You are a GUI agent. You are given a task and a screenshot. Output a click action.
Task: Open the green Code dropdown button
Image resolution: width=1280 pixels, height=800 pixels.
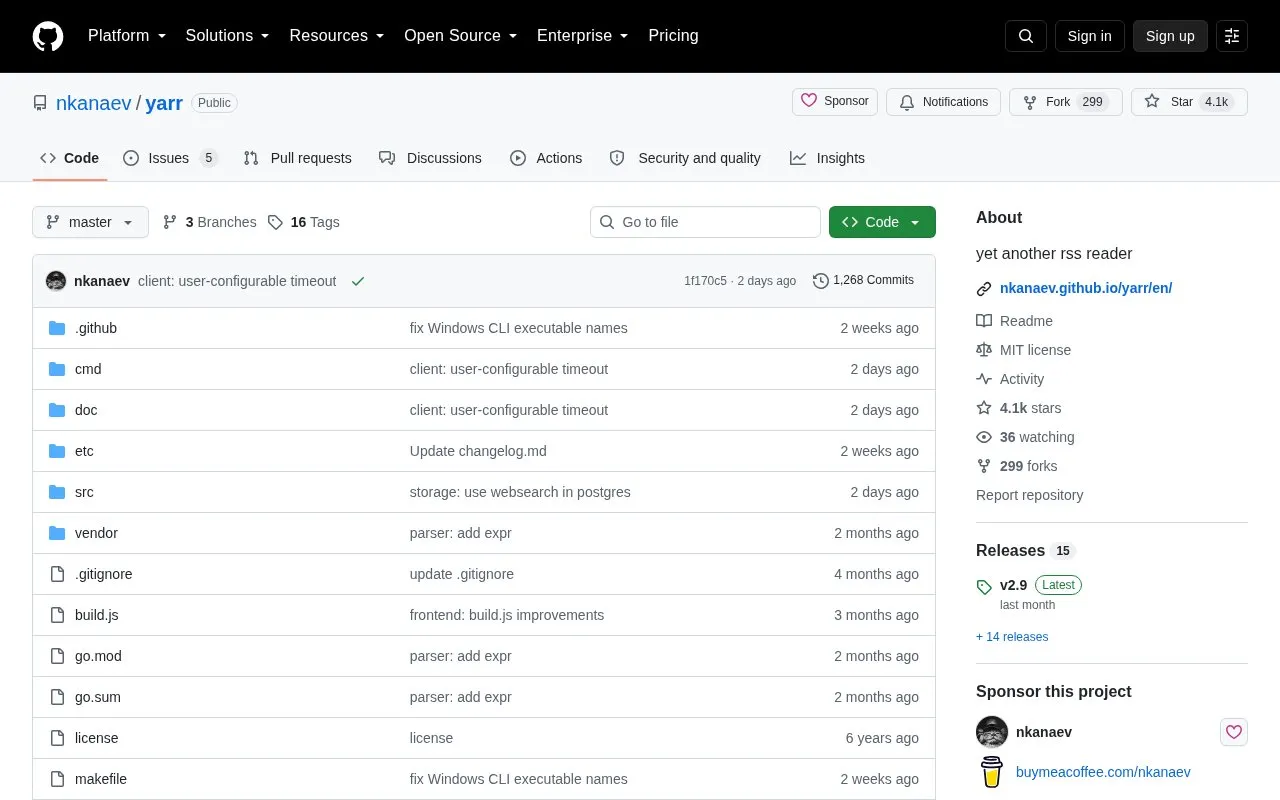[x=882, y=222]
